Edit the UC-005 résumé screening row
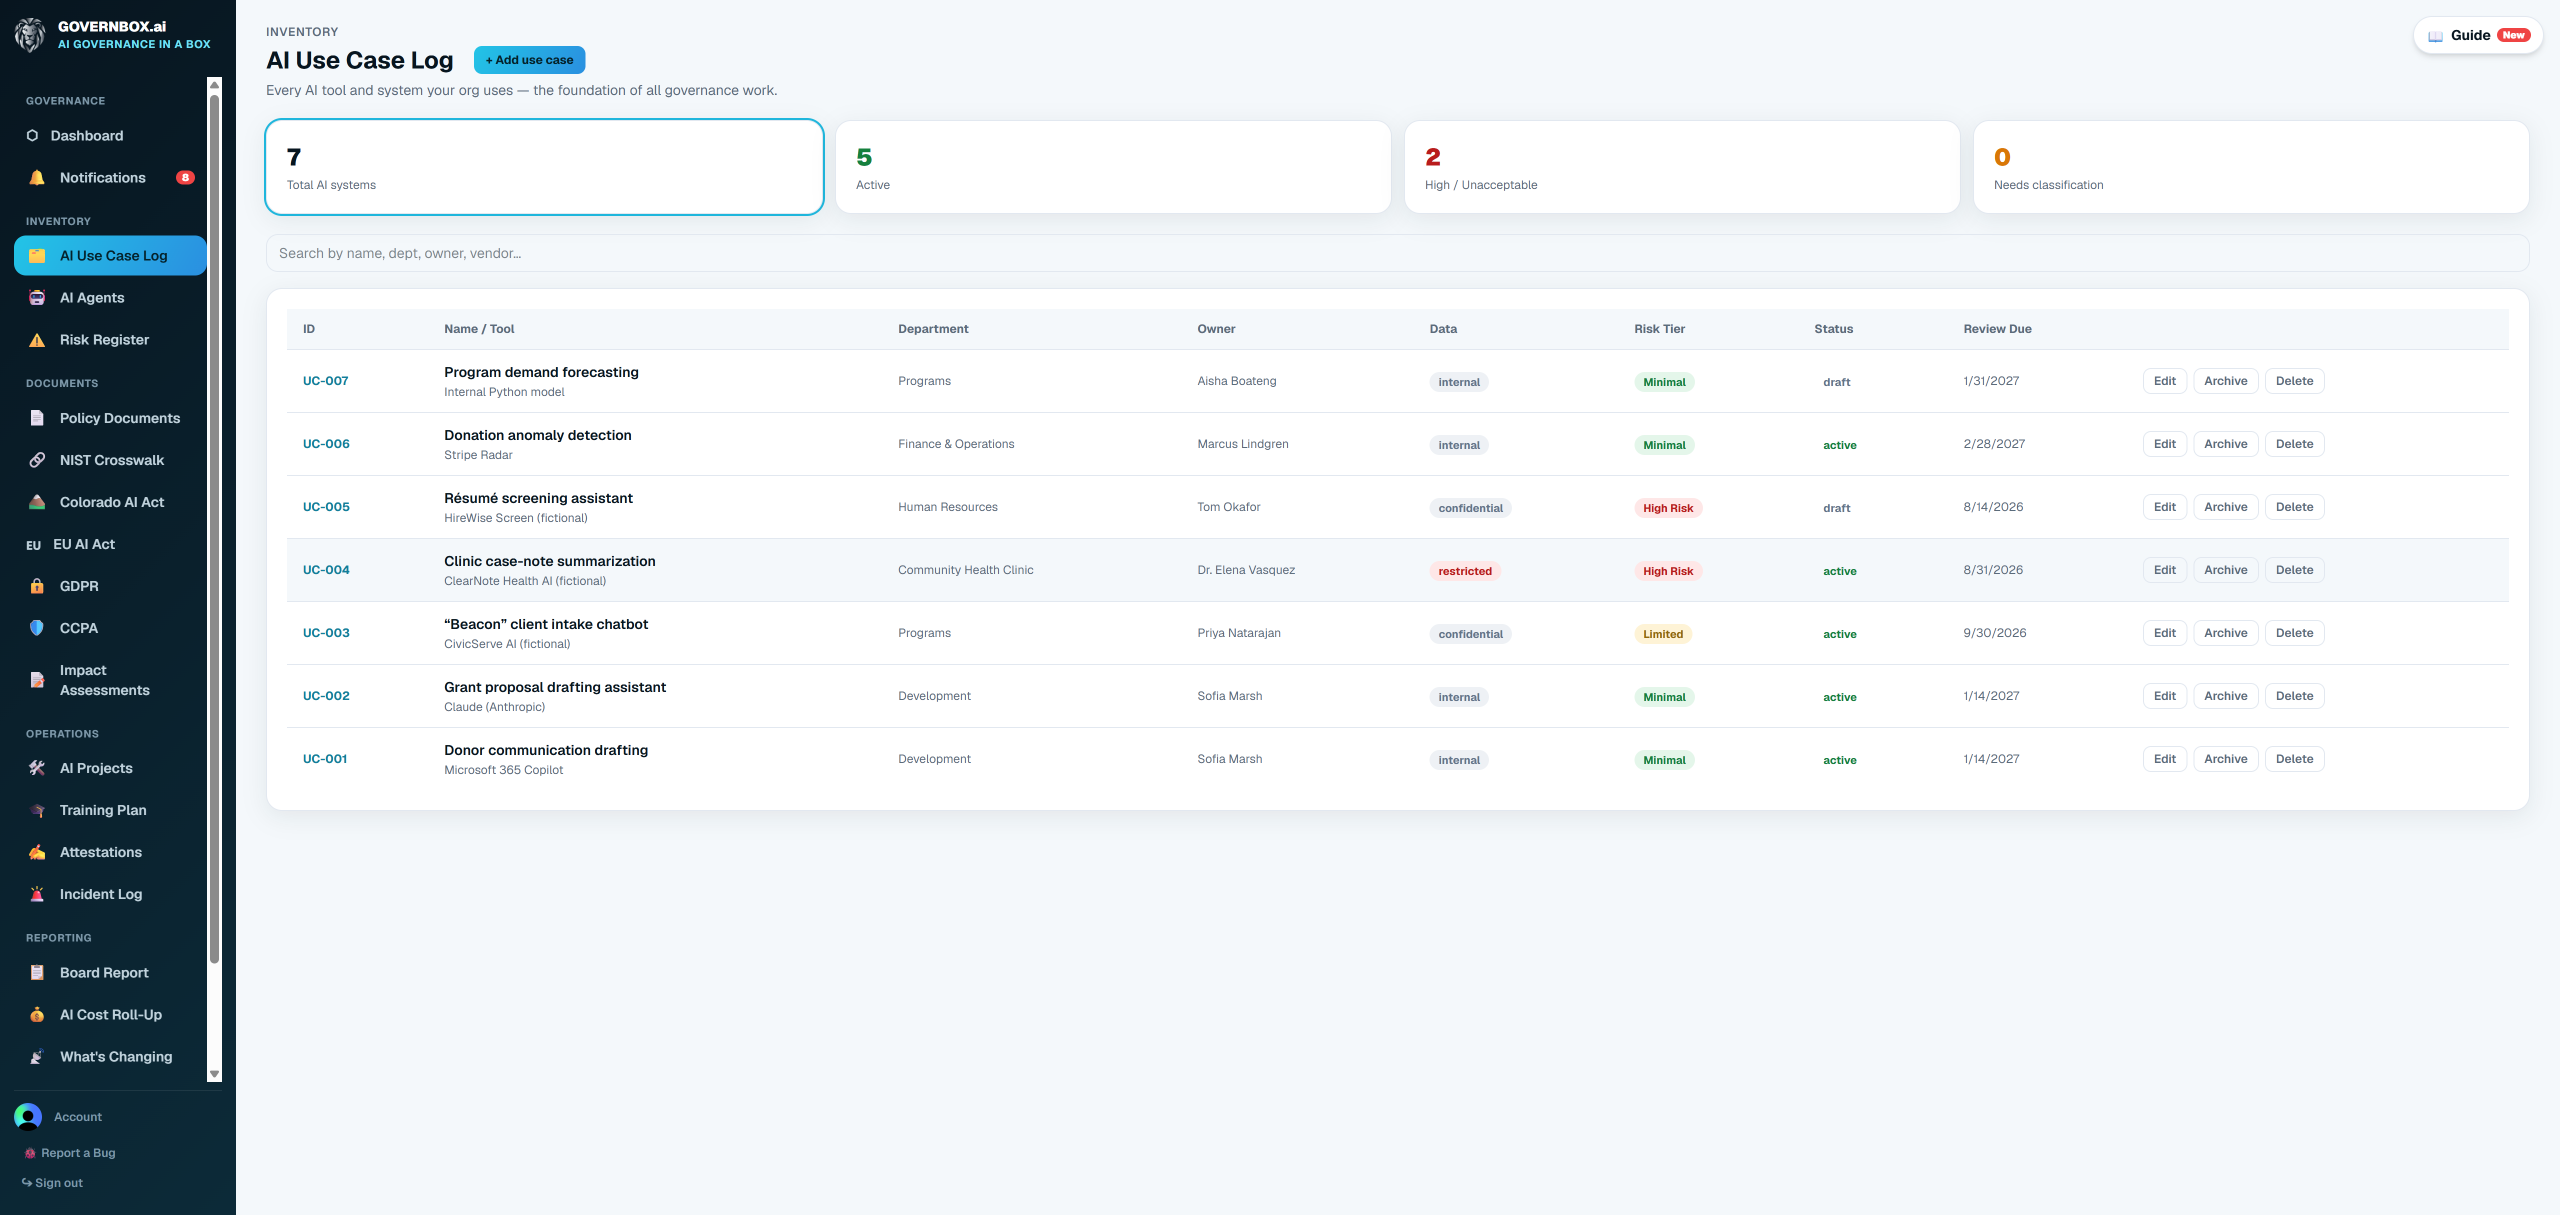Image resolution: width=2560 pixels, height=1215 pixels. [x=2164, y=507]
